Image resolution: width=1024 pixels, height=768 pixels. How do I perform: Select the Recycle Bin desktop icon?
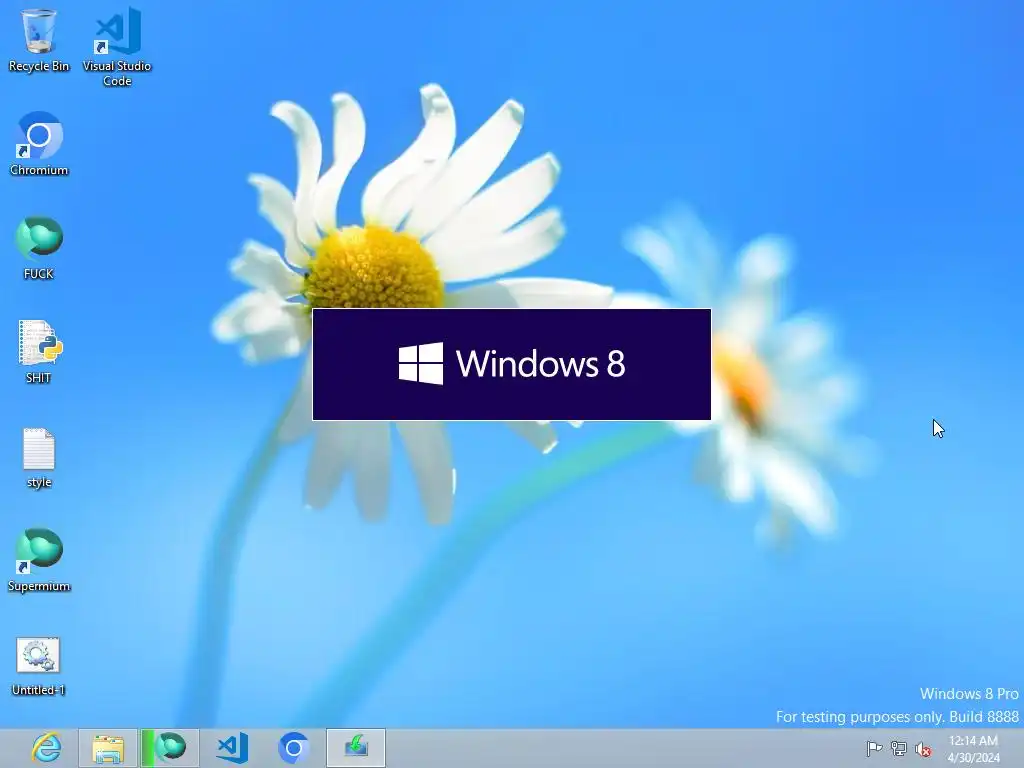39,40
